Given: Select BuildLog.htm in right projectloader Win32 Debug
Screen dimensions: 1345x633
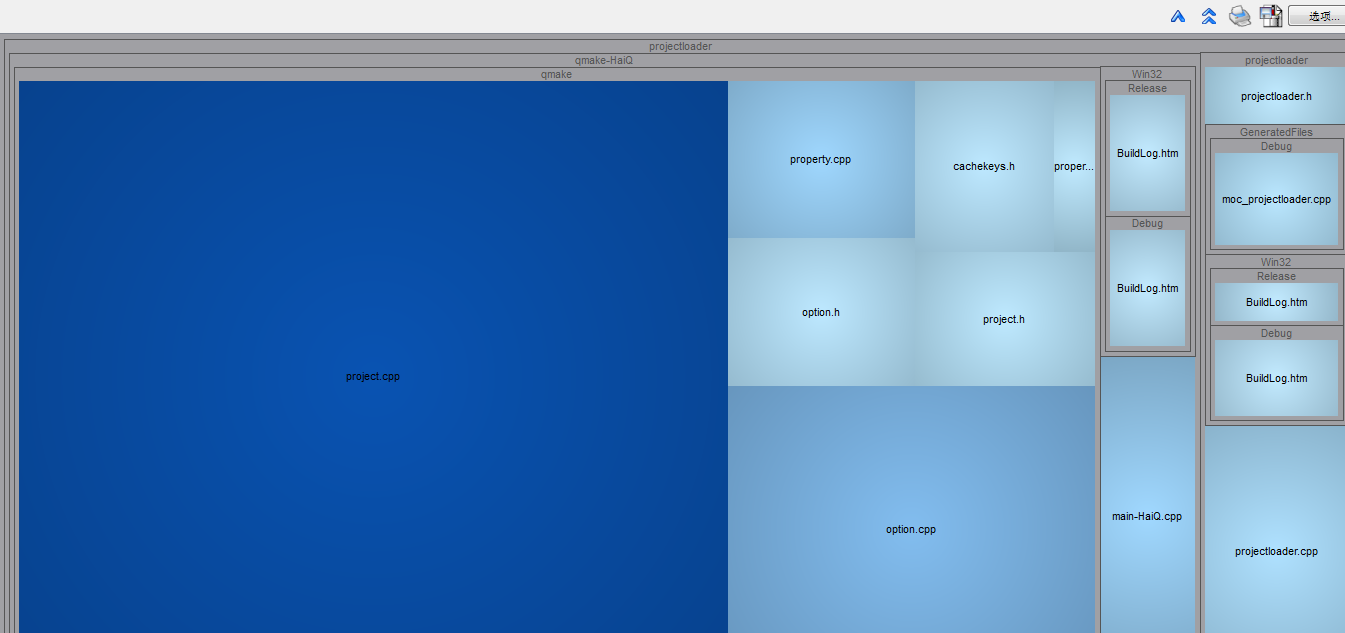Looking at the screenshot, I should coord(1276,378).
